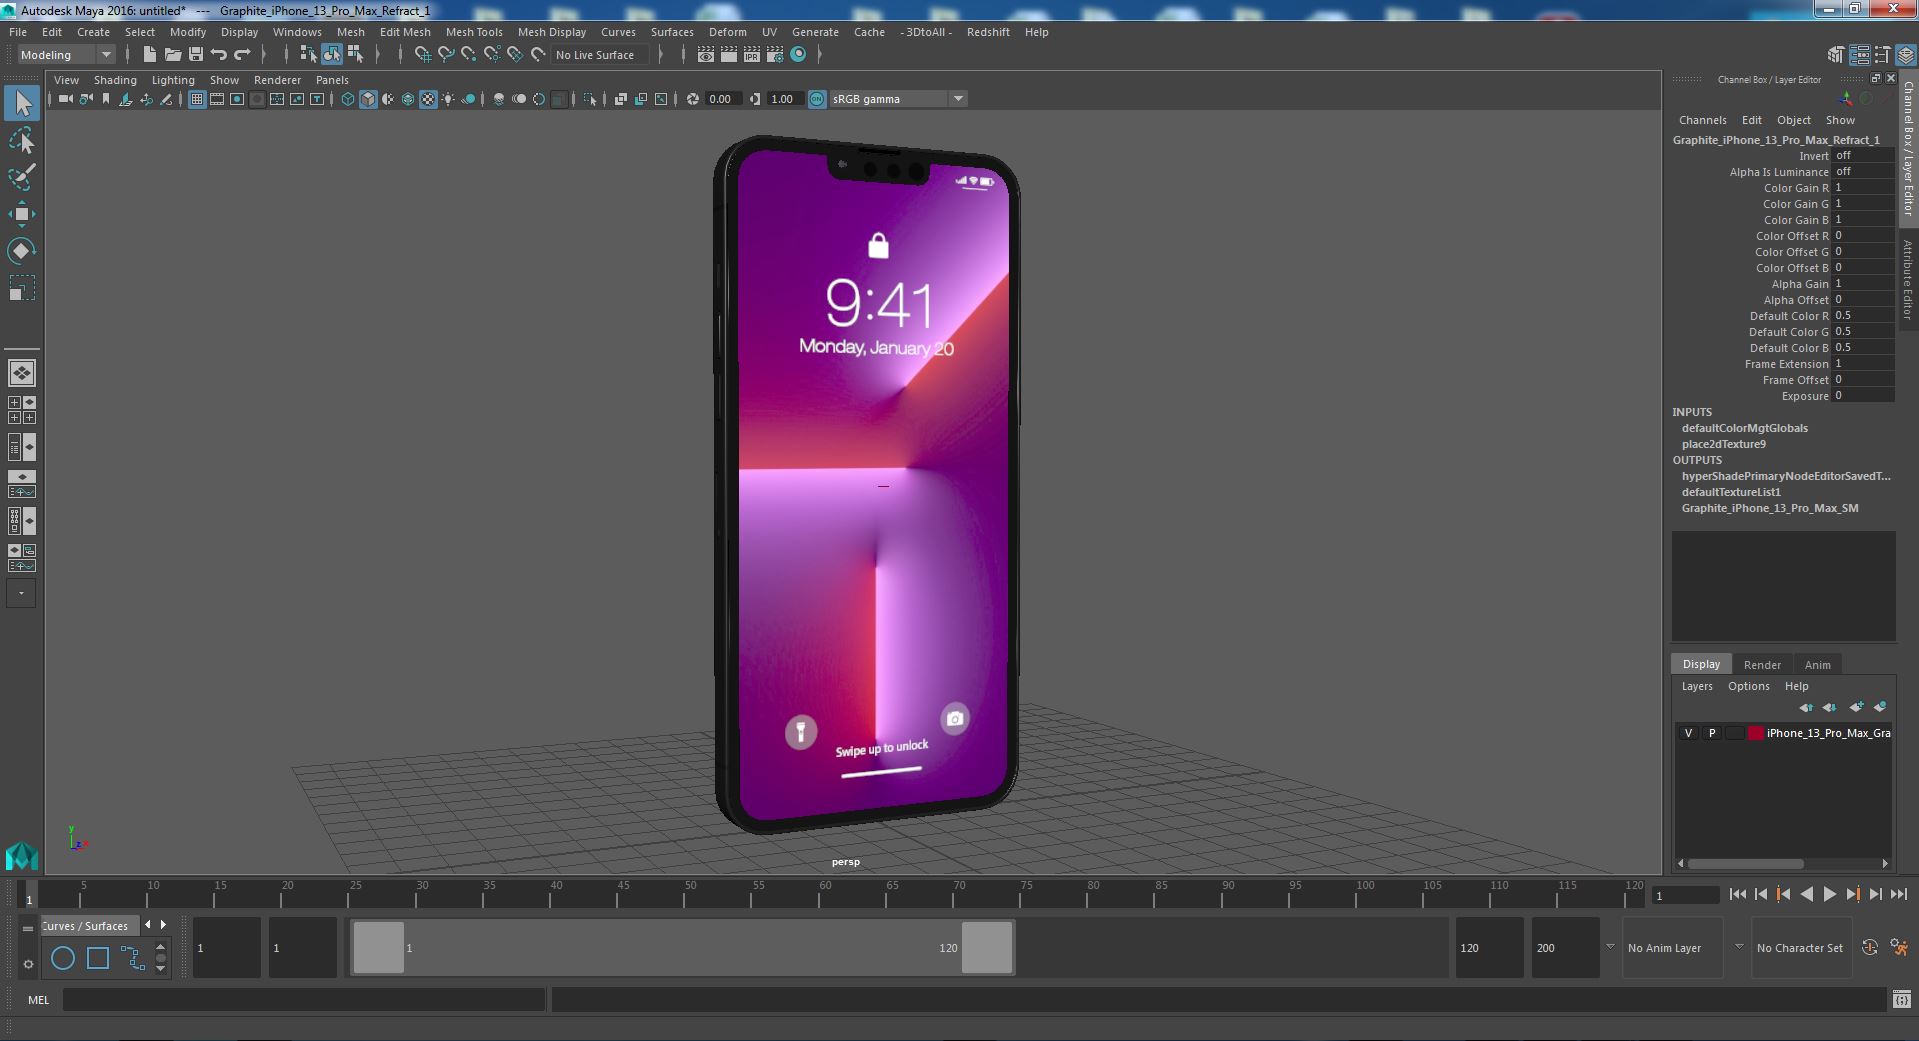This screenshot has height=1041, width=1919.
Task: Open the render view window
Action: click(706, 55)
